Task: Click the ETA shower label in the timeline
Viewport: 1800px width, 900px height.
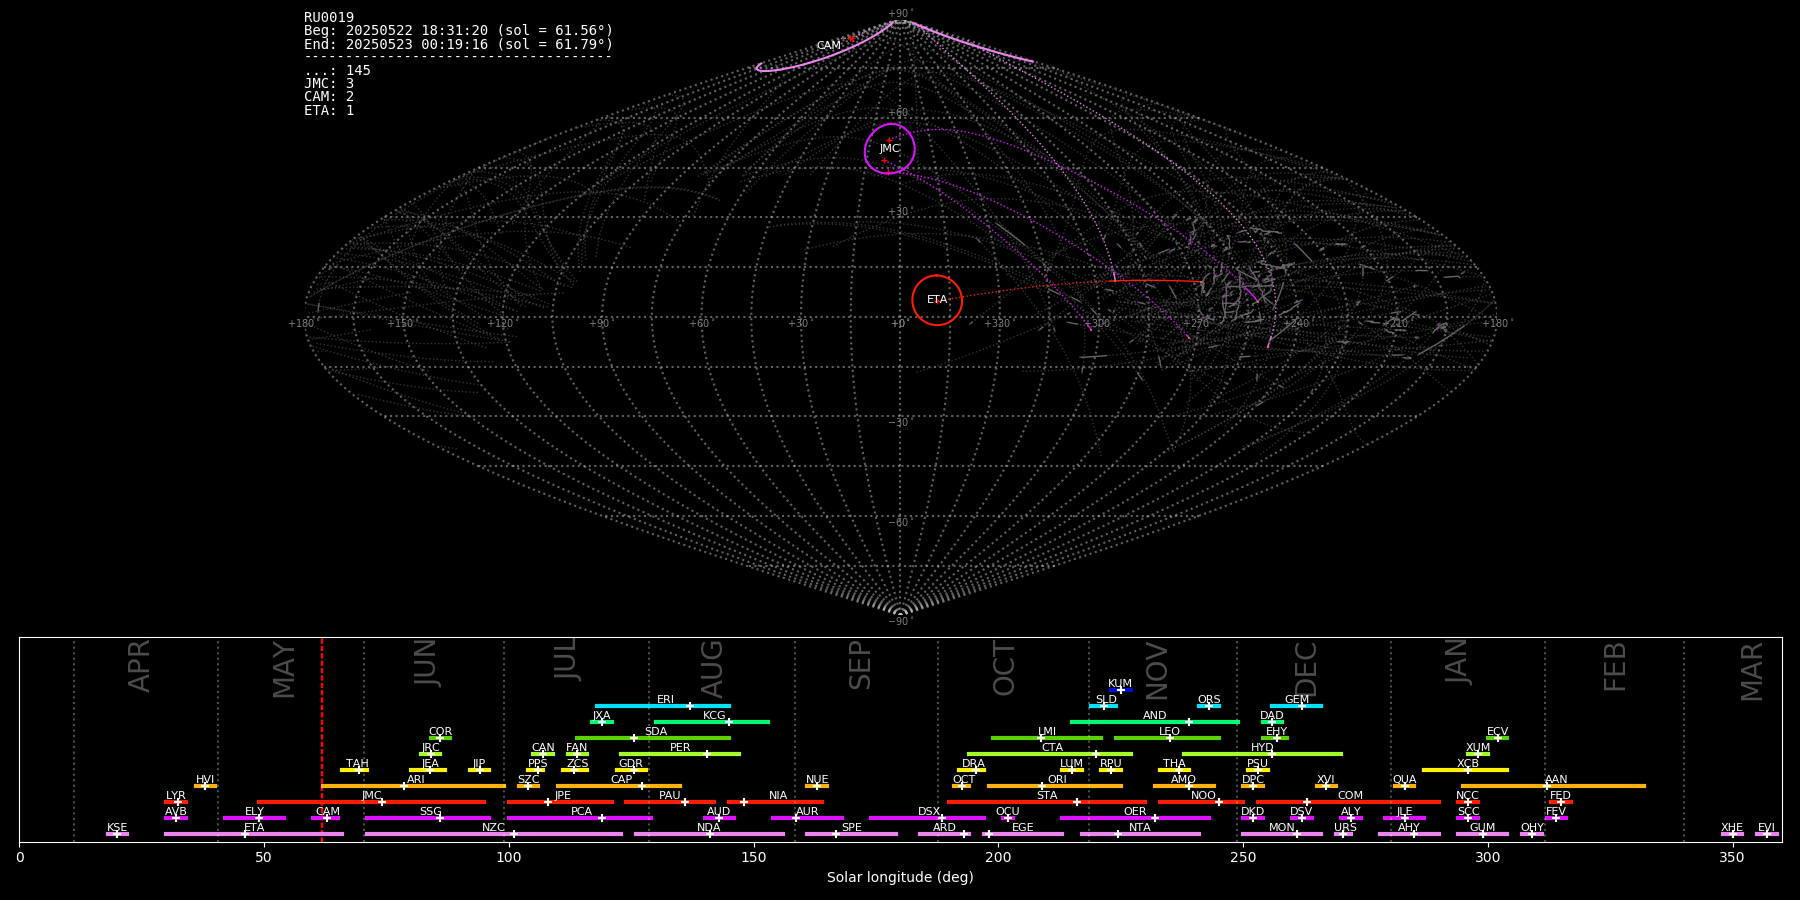Action: [x=254, y=828]
